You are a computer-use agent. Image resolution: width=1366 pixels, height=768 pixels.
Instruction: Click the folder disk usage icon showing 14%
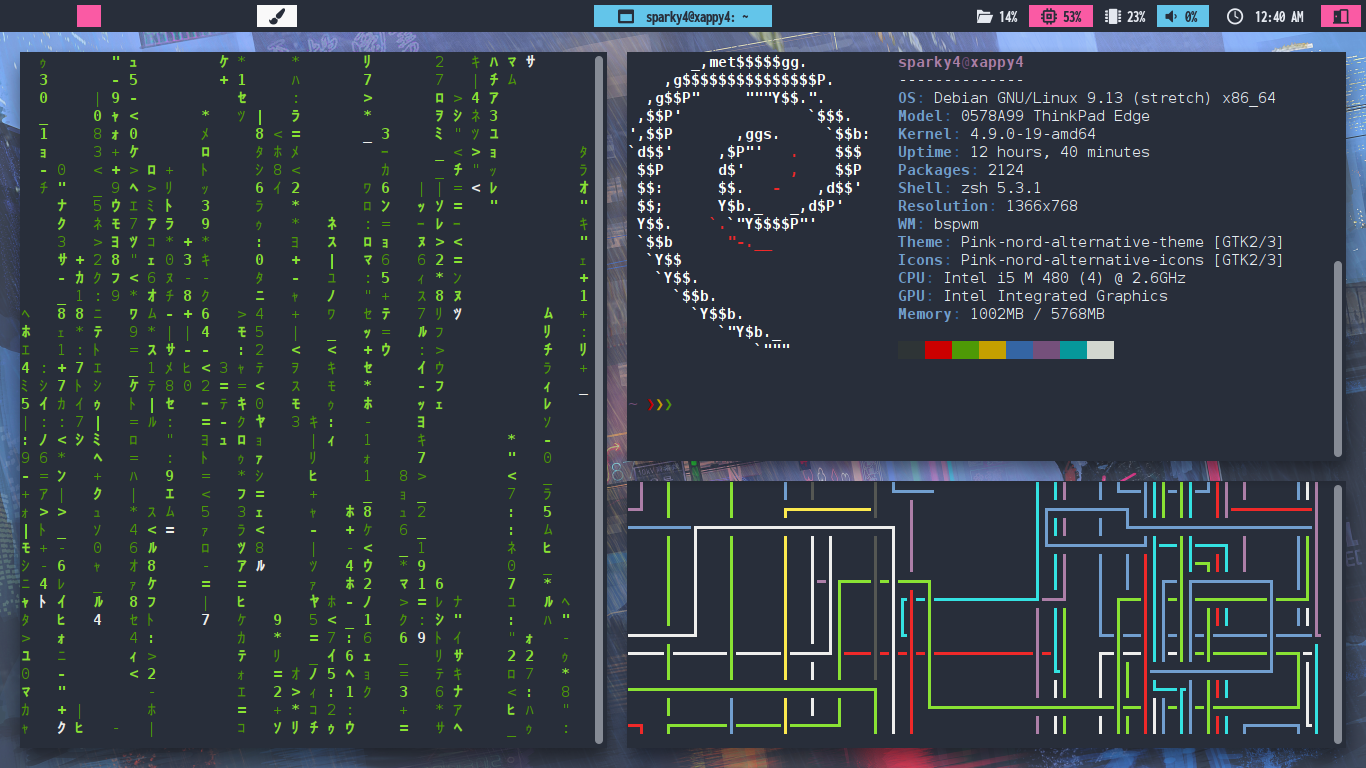point(984,17)
